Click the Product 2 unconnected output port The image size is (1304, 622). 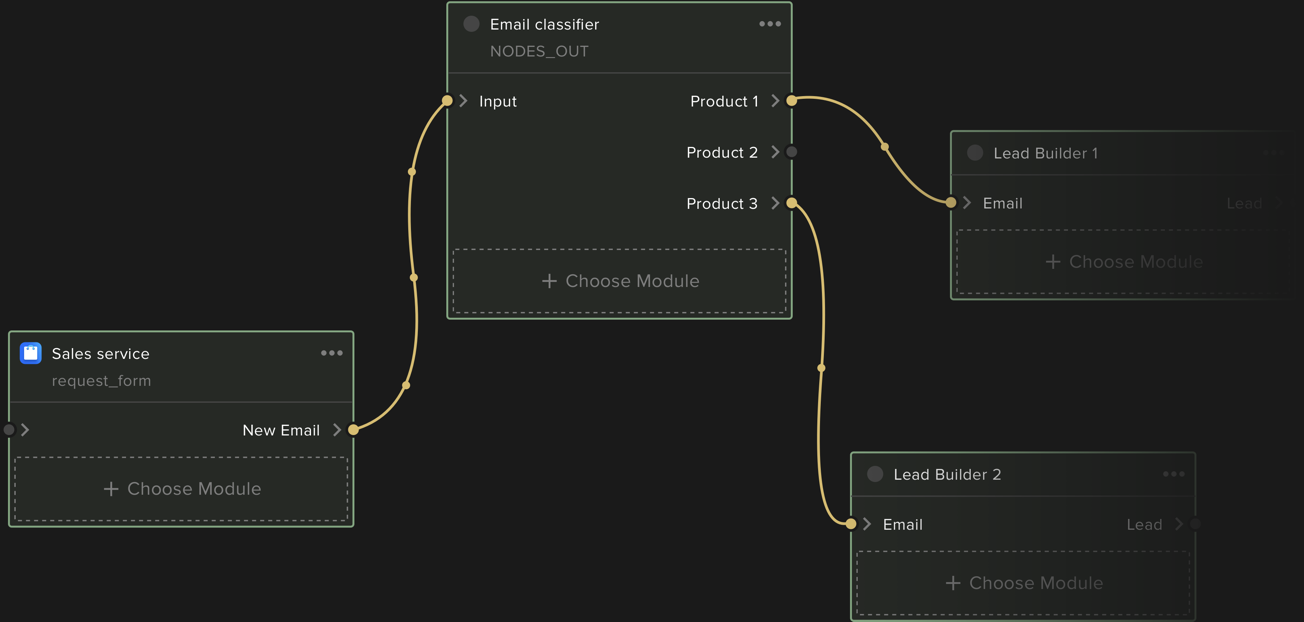coord(791,152)
